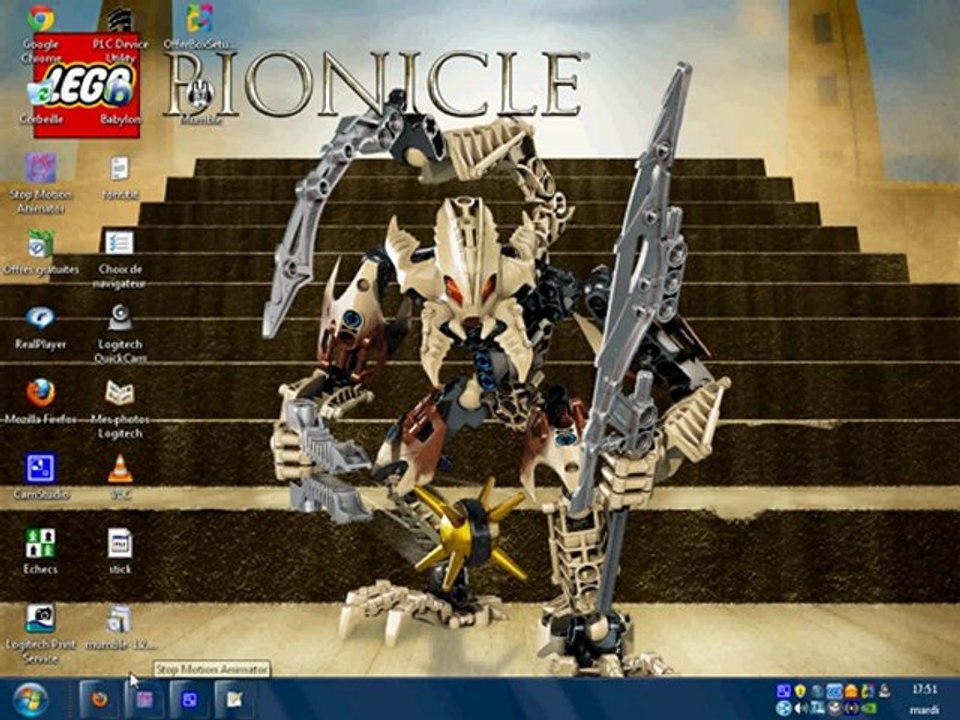Click the CamStudio system tray icon
Screen dimensions: 960x720
tap(784, 691)
